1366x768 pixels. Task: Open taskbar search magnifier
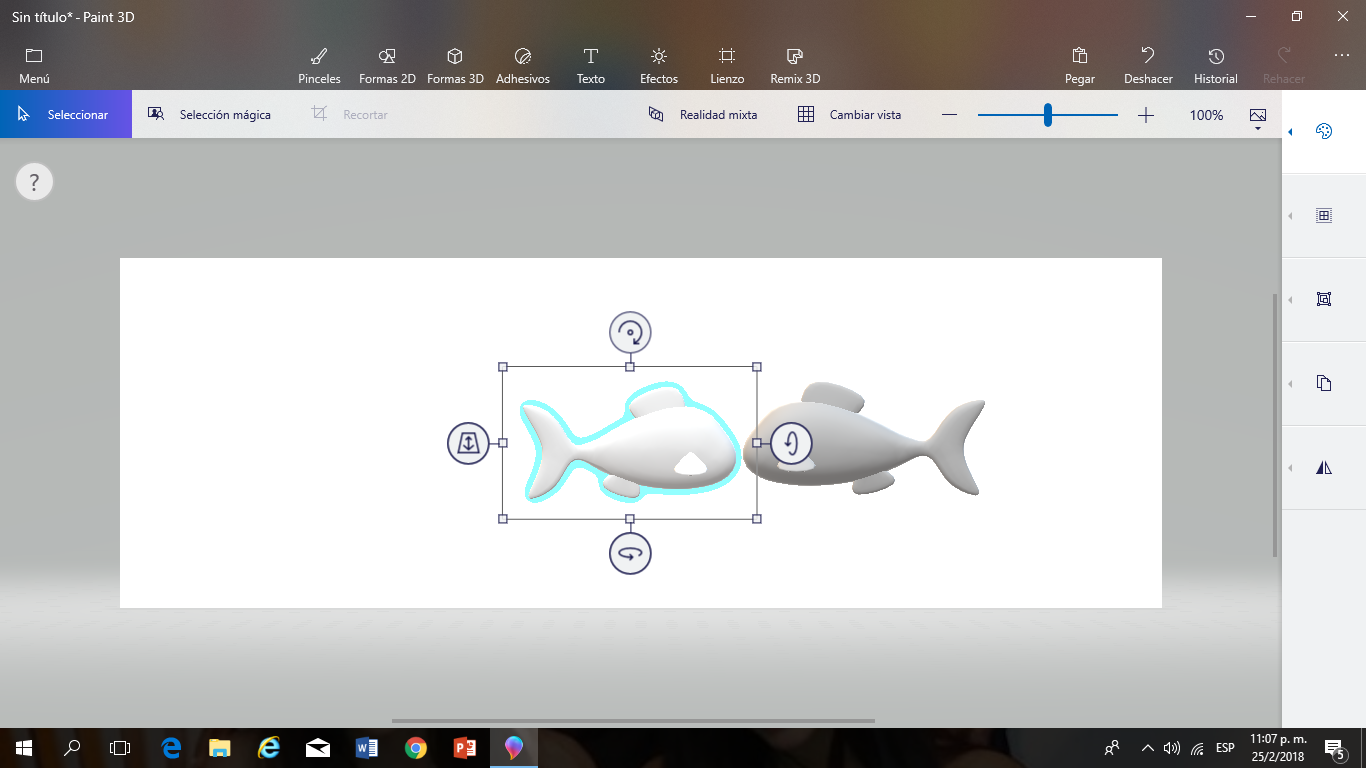(x=72, y=748)
